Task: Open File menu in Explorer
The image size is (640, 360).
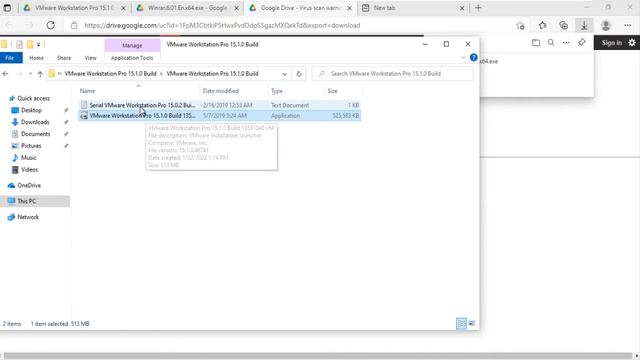Action: [10, 58]
